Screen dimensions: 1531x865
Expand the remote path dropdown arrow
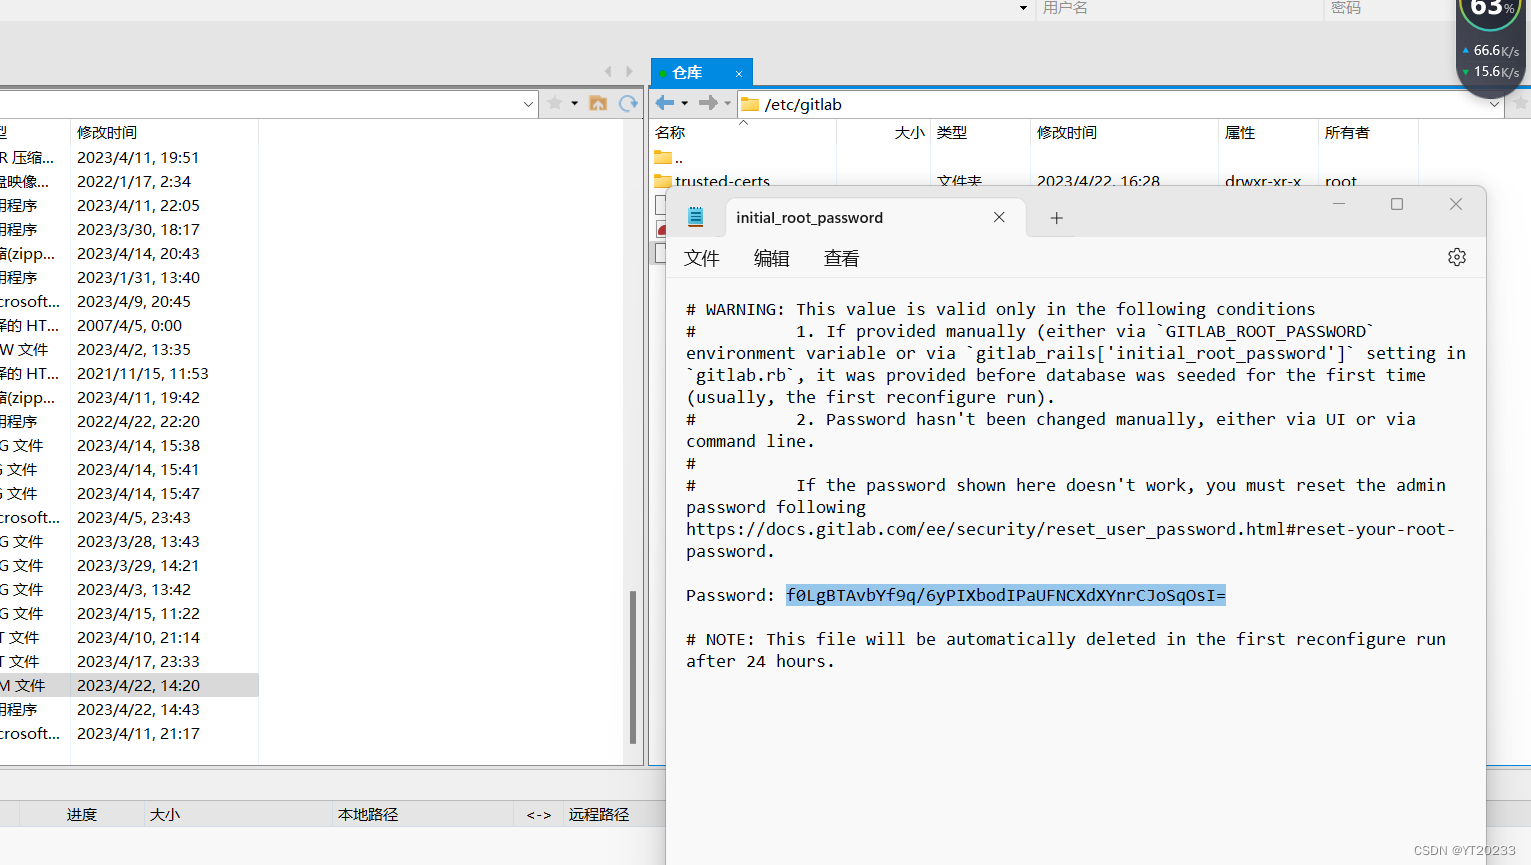click(x=1494, y=104)
